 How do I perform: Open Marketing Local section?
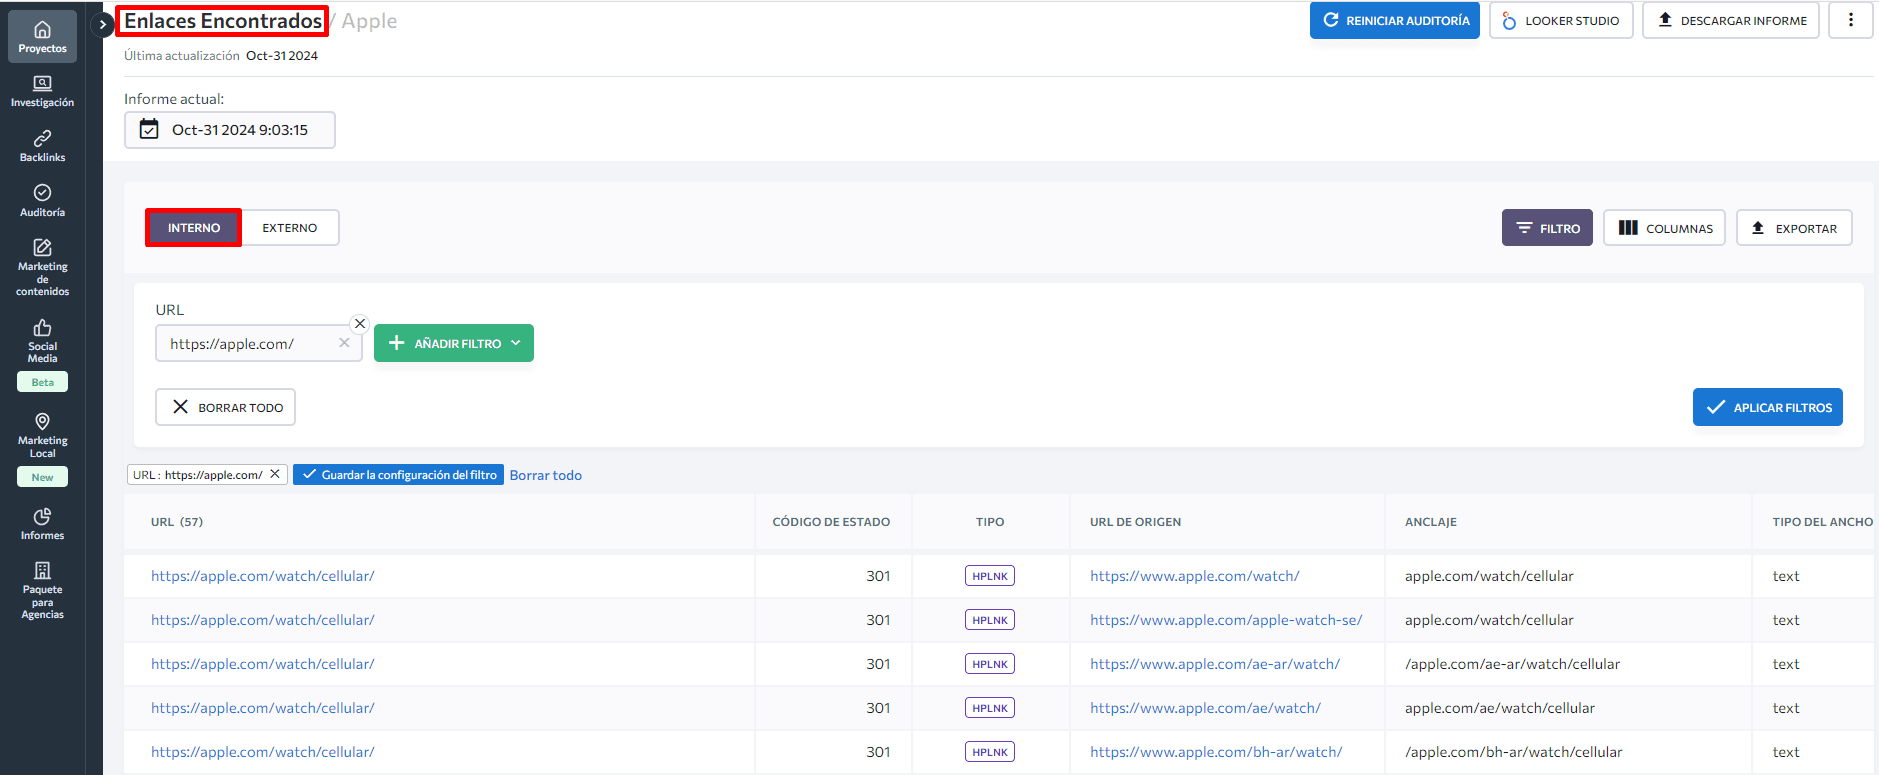click(42, 435)
